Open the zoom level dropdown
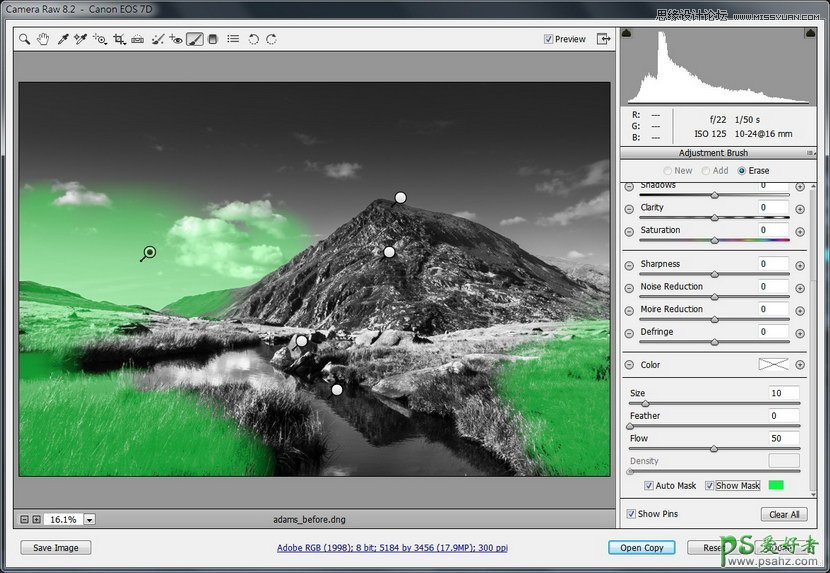 pos(89,519)
